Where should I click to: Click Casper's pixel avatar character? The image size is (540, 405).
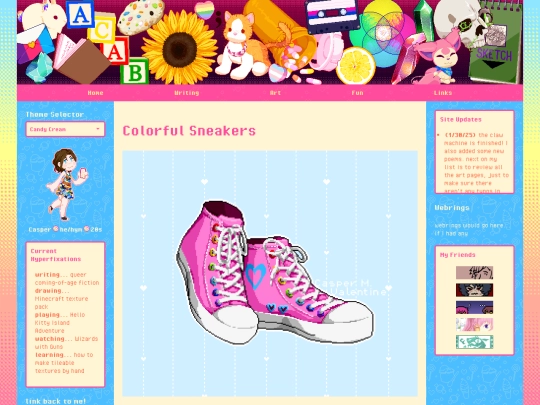[x=67, y=184]
